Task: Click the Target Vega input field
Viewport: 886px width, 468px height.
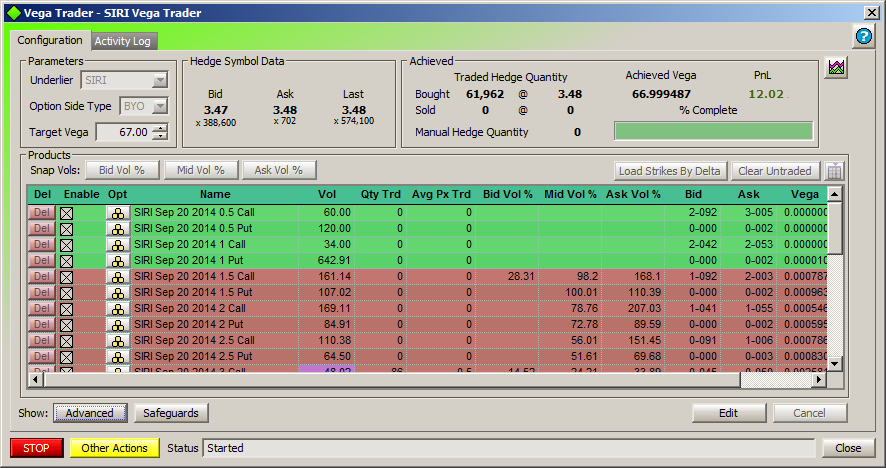Action: [125, 132]
